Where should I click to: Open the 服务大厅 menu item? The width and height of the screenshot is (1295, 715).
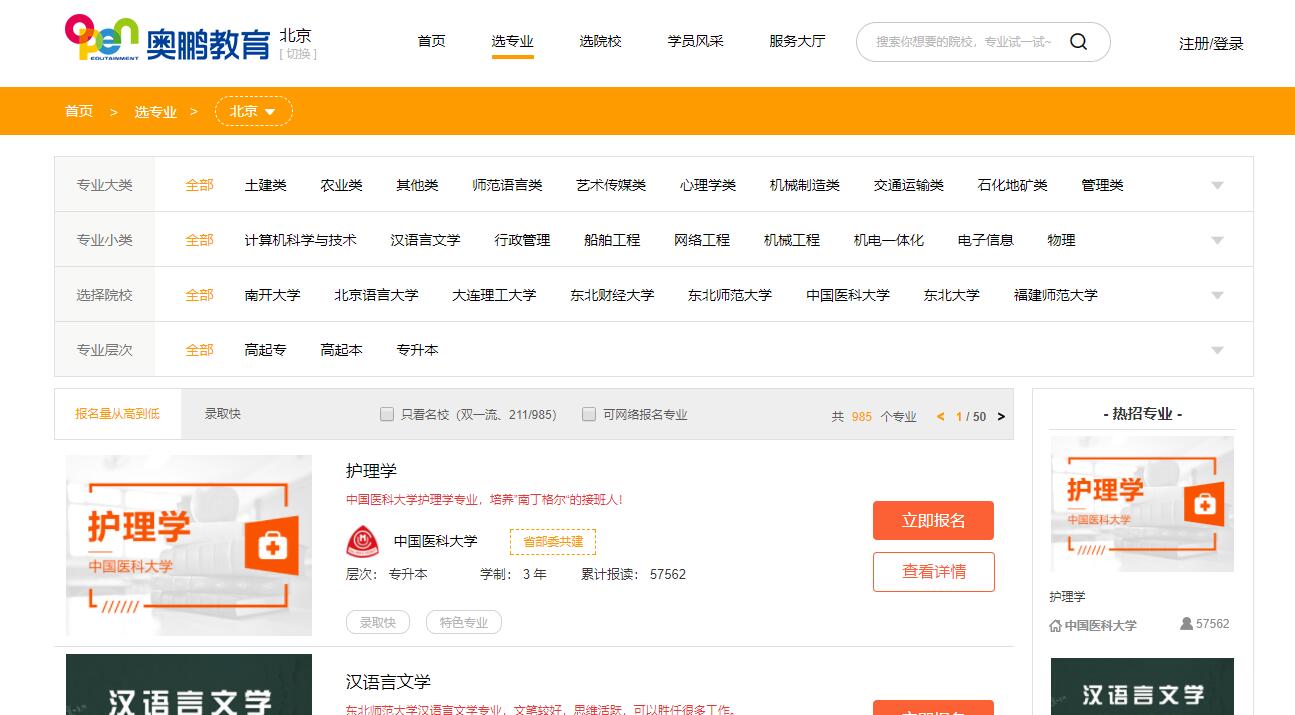tap(797, 41)
